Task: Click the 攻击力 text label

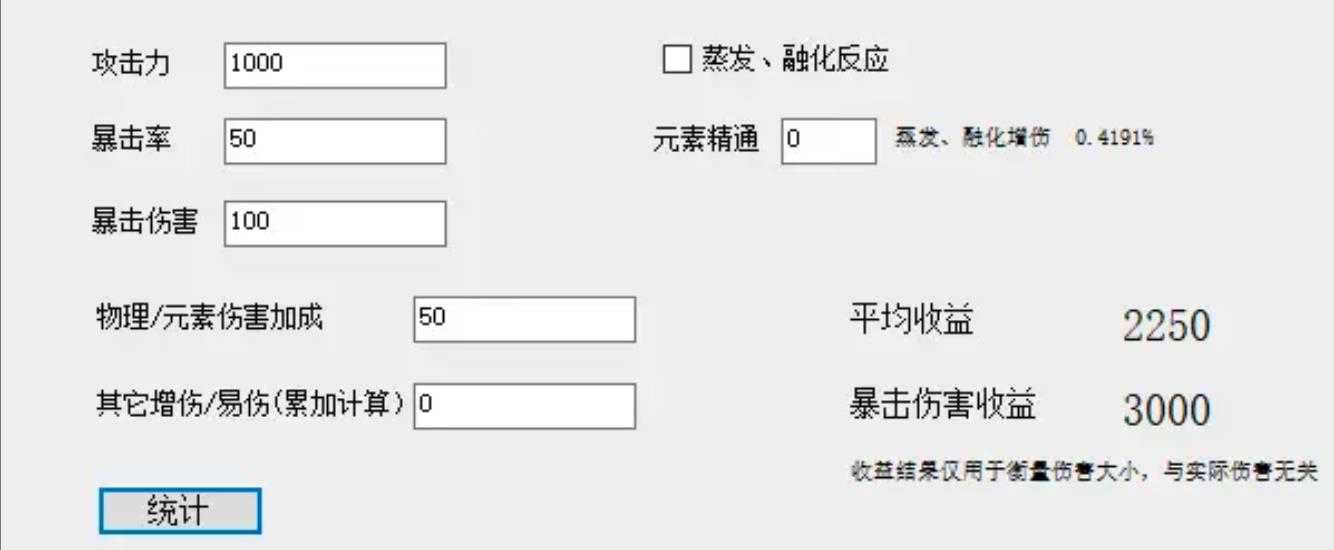Action: tap(130, 64)
